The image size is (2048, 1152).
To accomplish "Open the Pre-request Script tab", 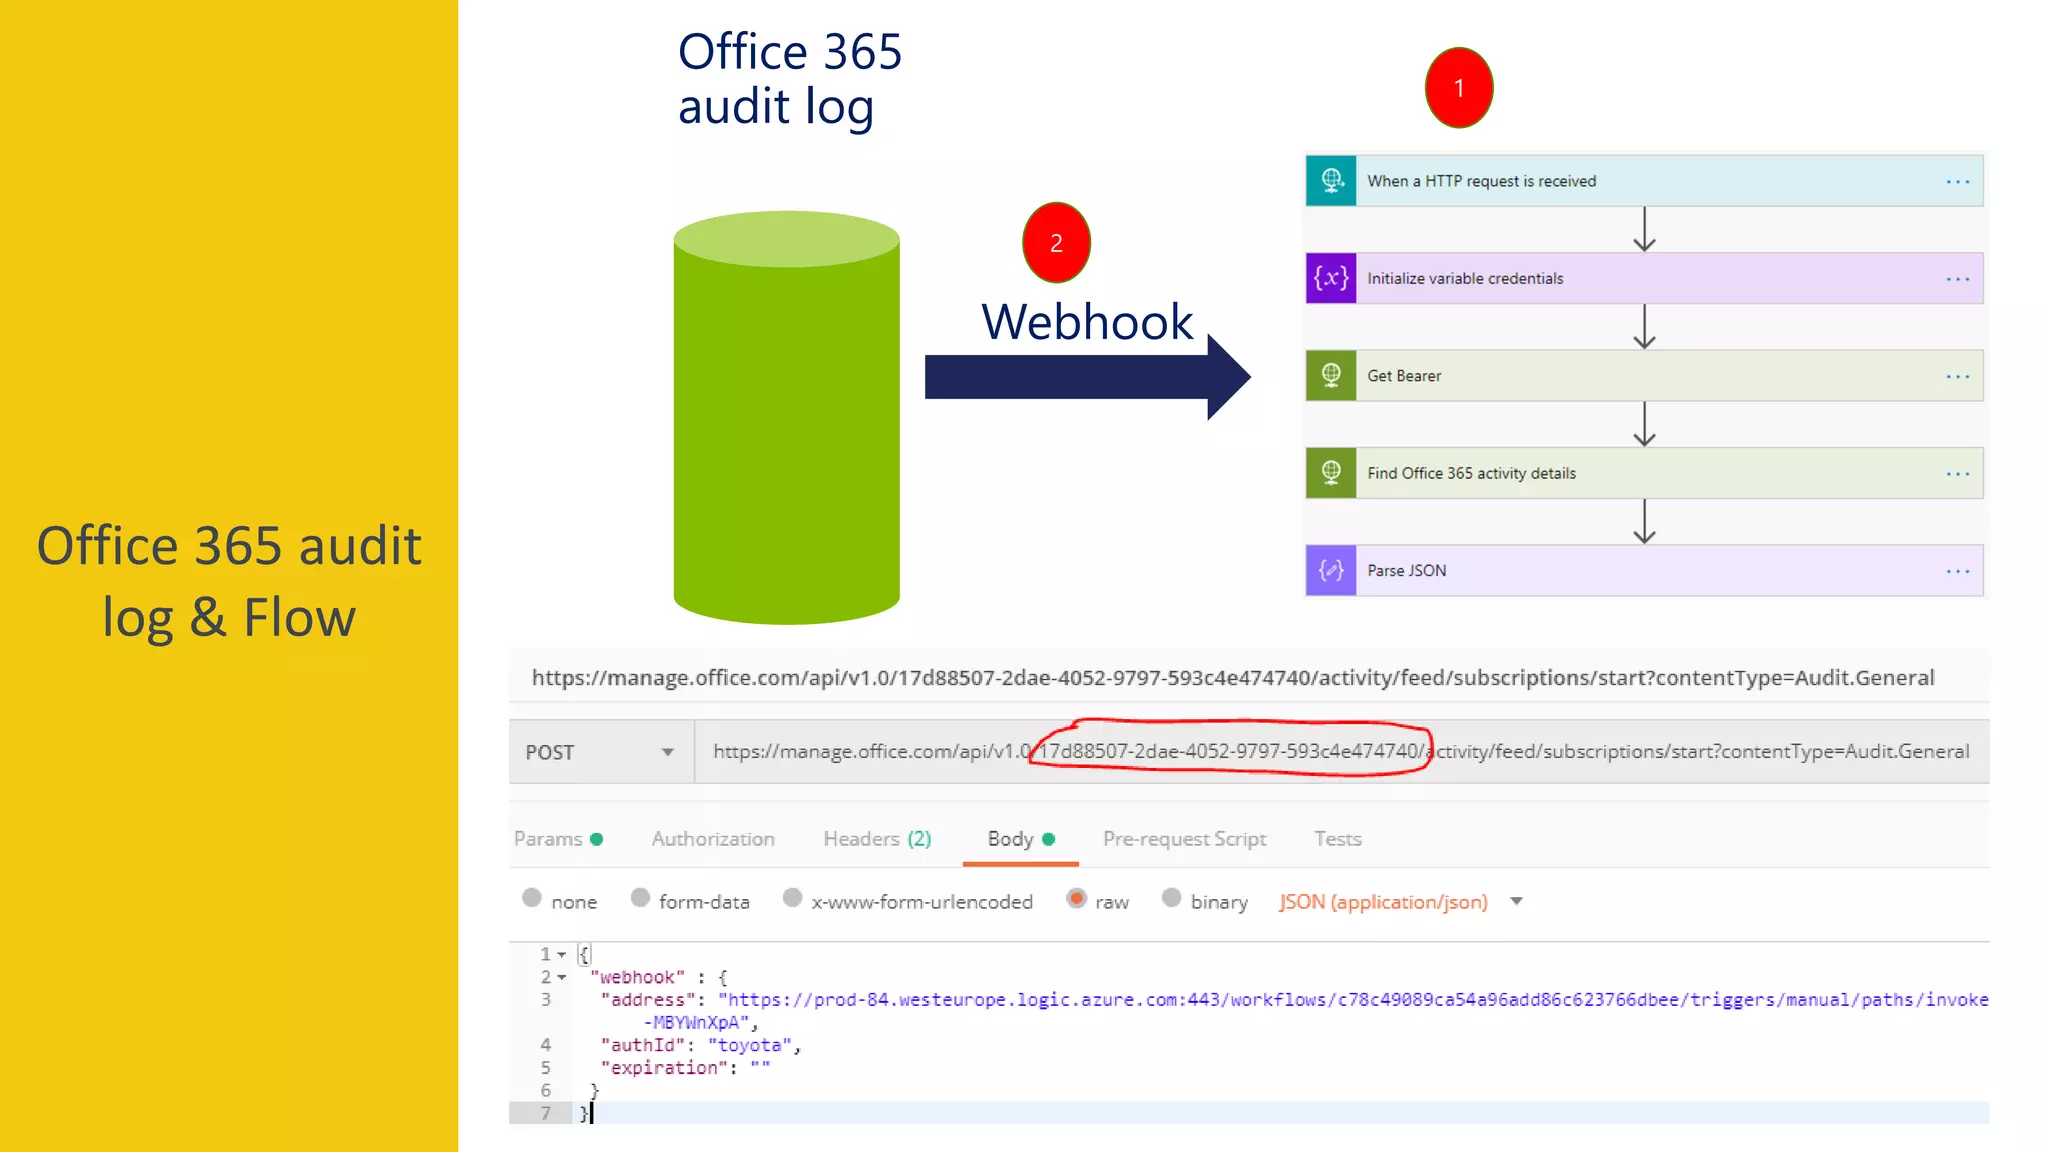I will coord(1184,839).
